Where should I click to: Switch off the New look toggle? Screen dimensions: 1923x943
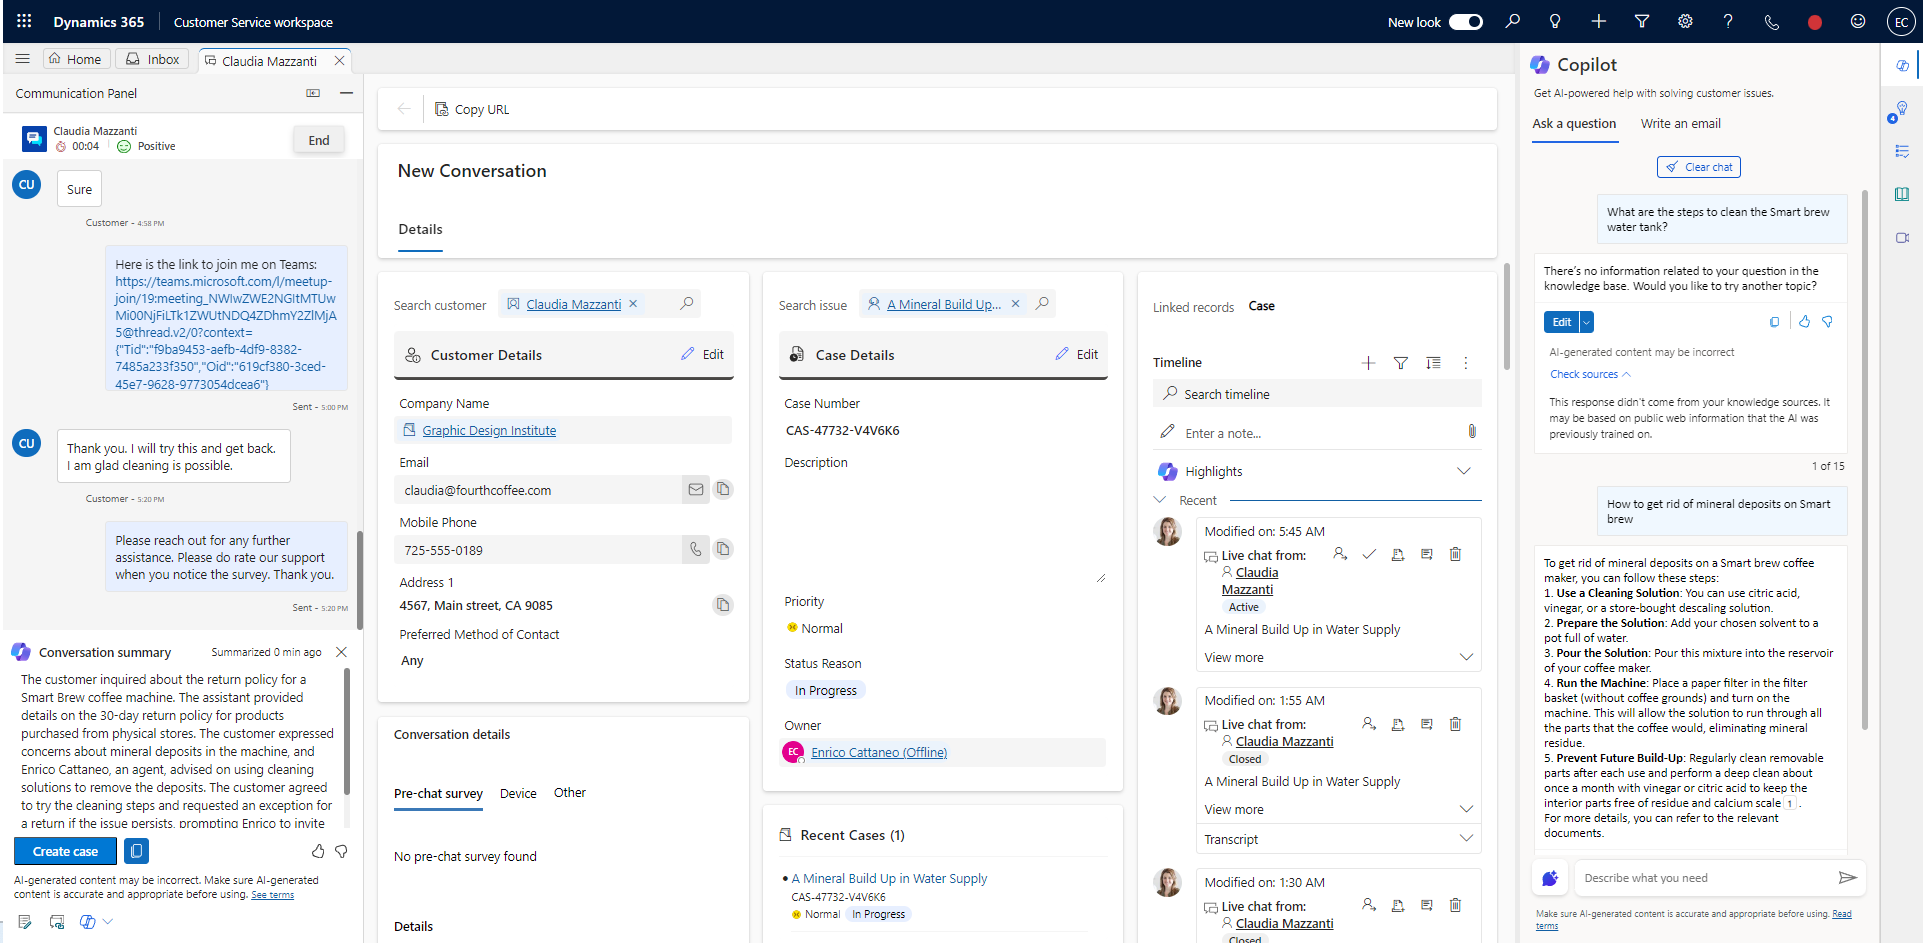click(x=1466, y=21)
